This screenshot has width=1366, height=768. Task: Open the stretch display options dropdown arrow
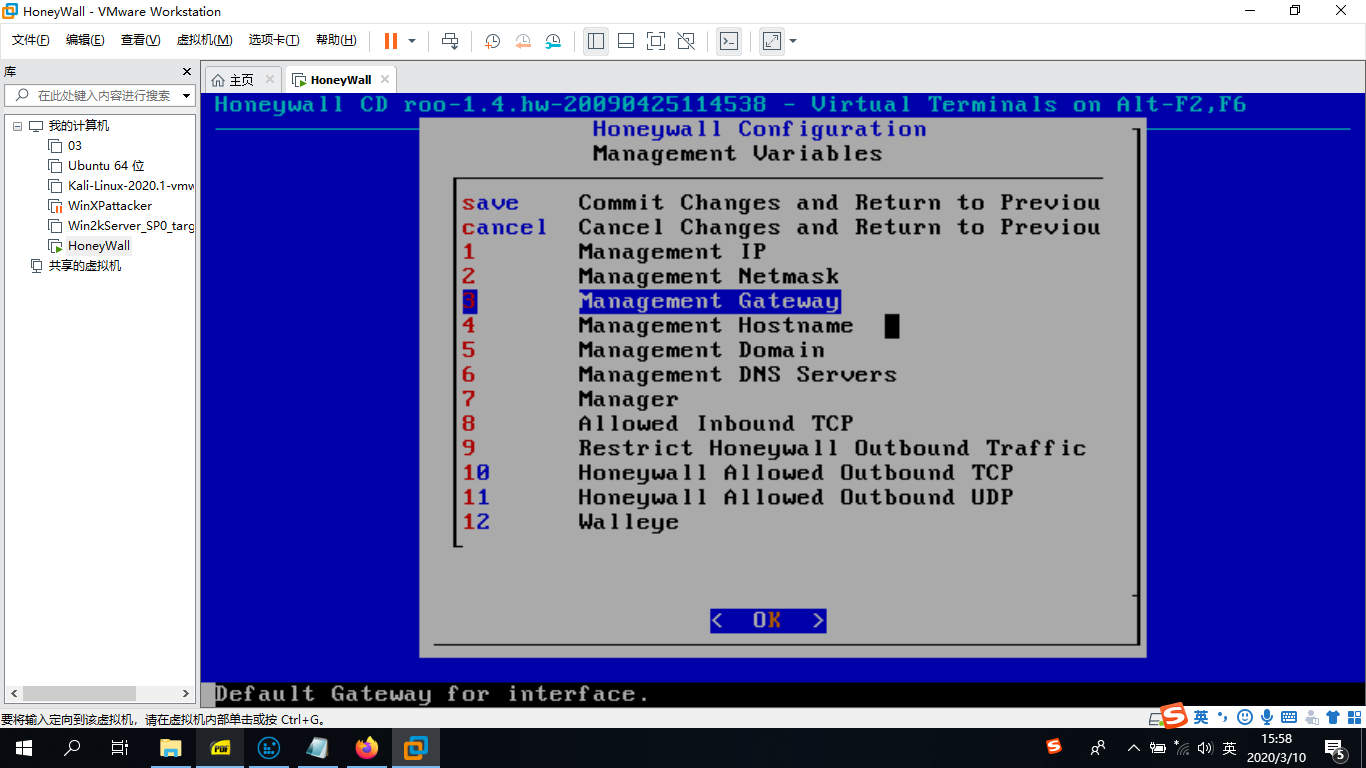[793, 41]
